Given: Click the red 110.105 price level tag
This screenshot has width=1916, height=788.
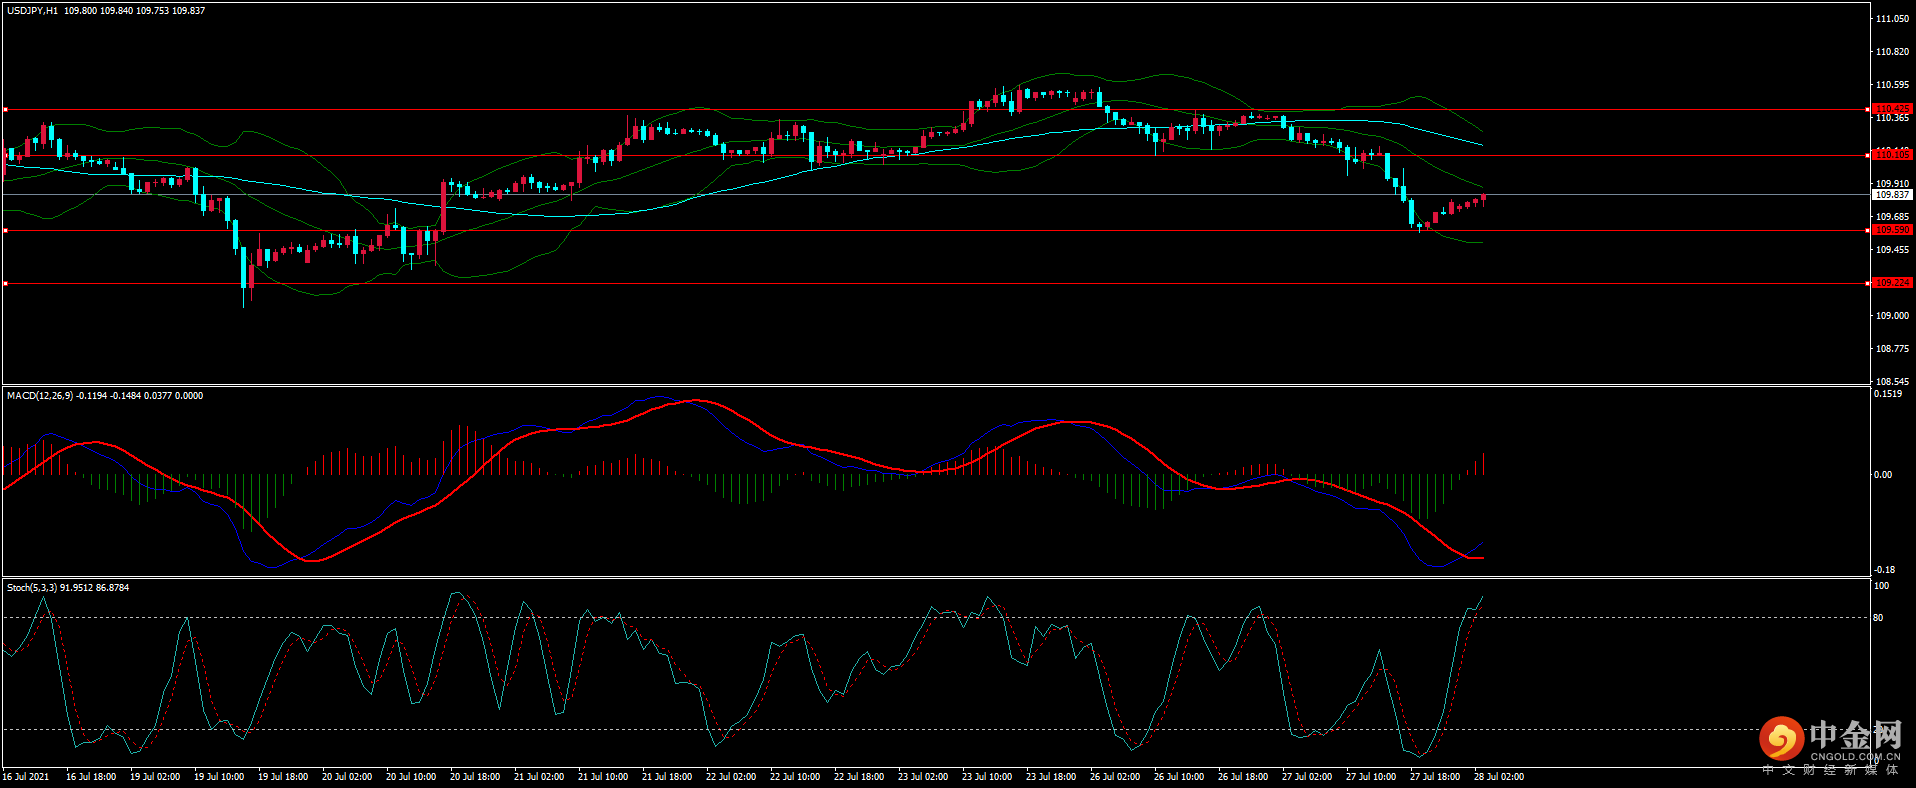Looking at the screenshot, I should (x=1892, y=155).
